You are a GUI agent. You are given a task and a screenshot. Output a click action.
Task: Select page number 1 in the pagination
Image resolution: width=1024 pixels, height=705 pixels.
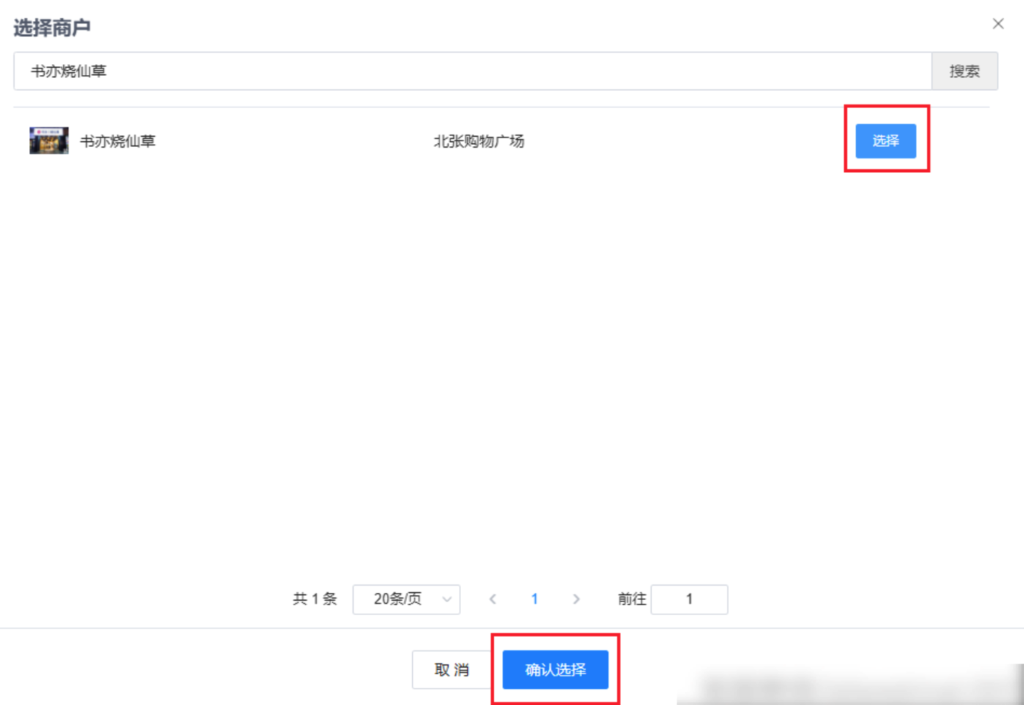pyautogui.click(x=534, y=599)
